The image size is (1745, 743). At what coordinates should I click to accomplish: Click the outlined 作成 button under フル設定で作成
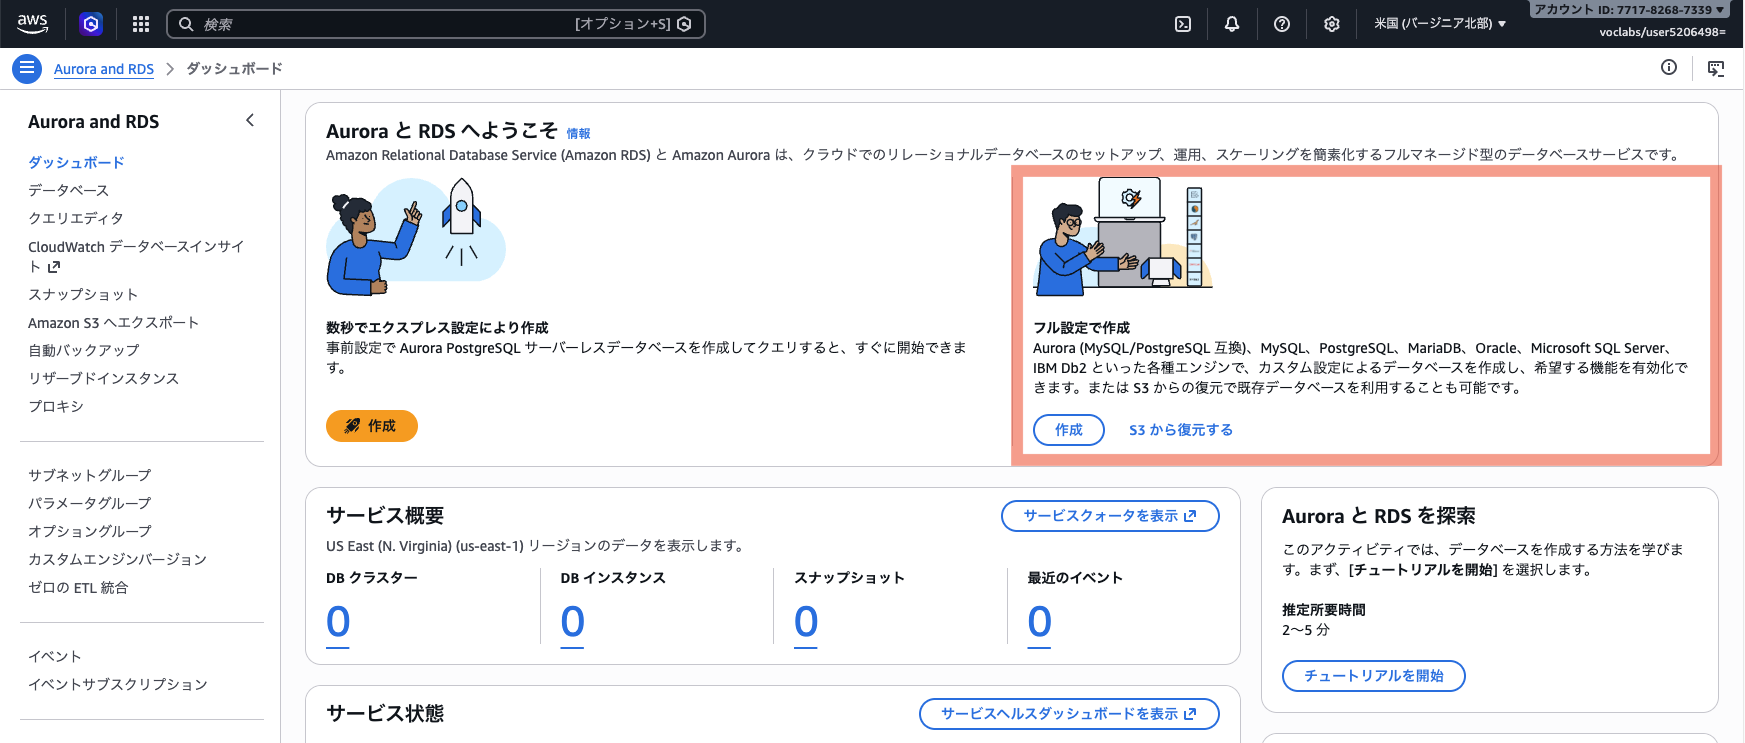[1069, 430]
